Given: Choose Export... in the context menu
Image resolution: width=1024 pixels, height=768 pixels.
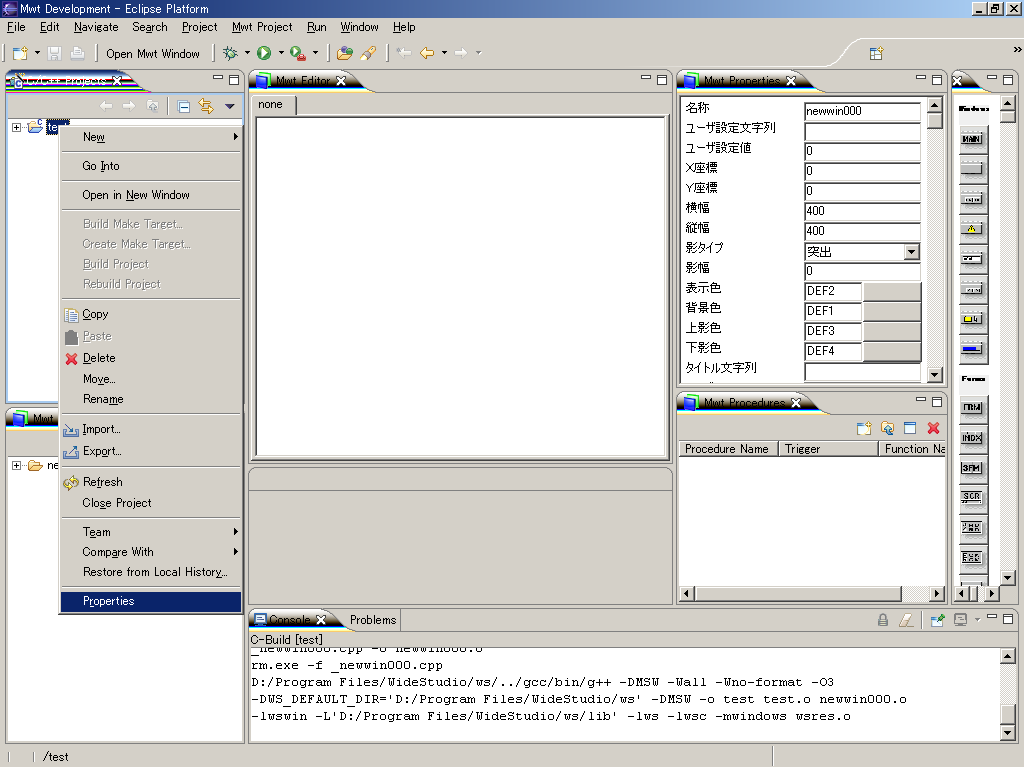Looking at the screenshot, I should click(x=151, y=451).
